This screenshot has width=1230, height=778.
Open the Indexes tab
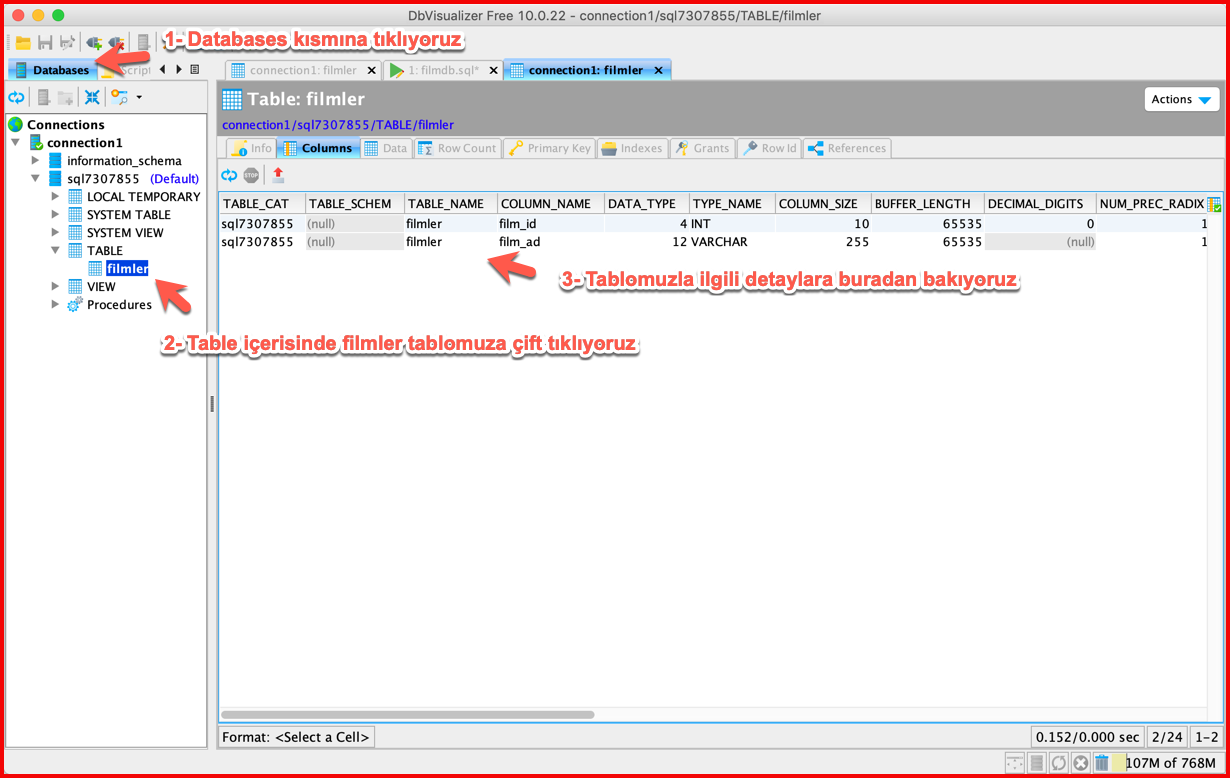(632, 148)
